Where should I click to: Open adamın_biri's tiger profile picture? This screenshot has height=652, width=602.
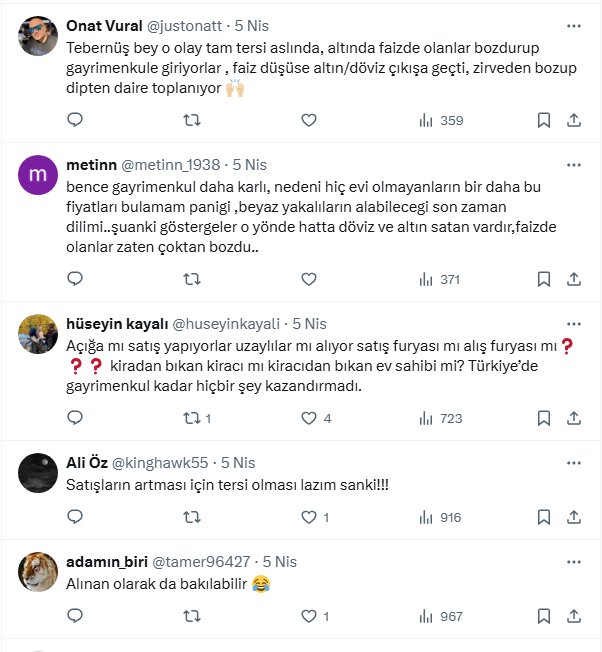click(x=38, y=572)
